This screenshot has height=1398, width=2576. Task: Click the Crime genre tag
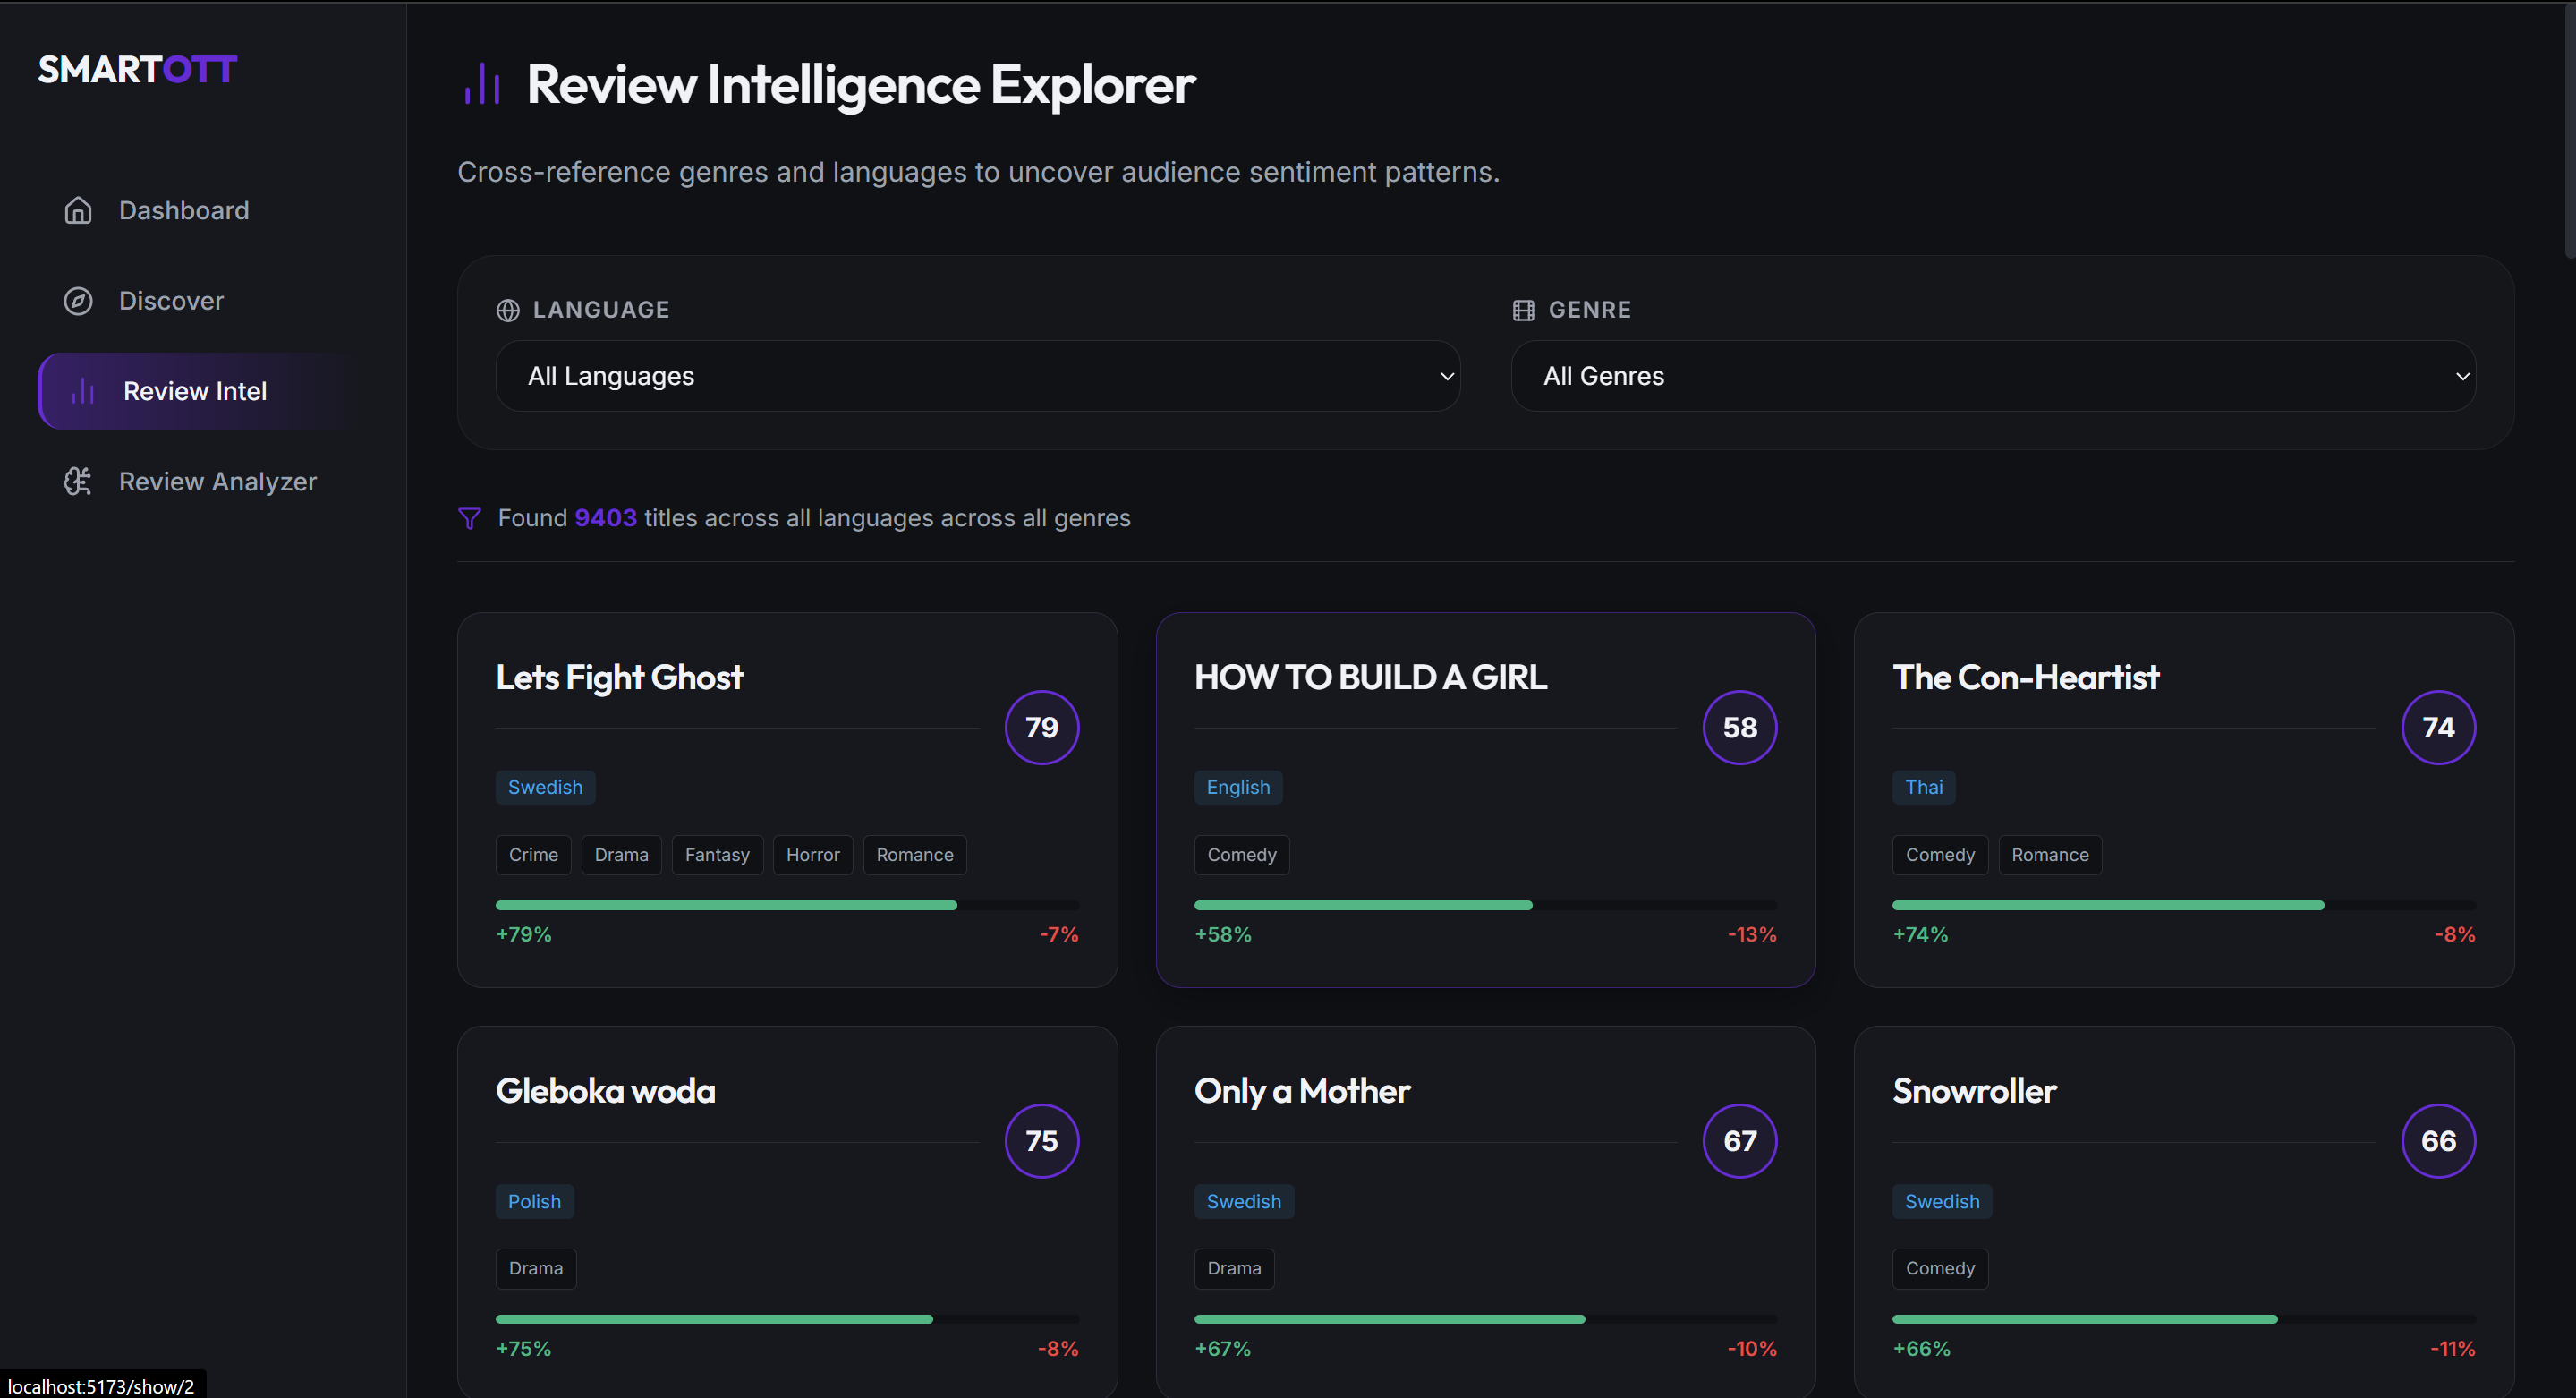(533, 855)
